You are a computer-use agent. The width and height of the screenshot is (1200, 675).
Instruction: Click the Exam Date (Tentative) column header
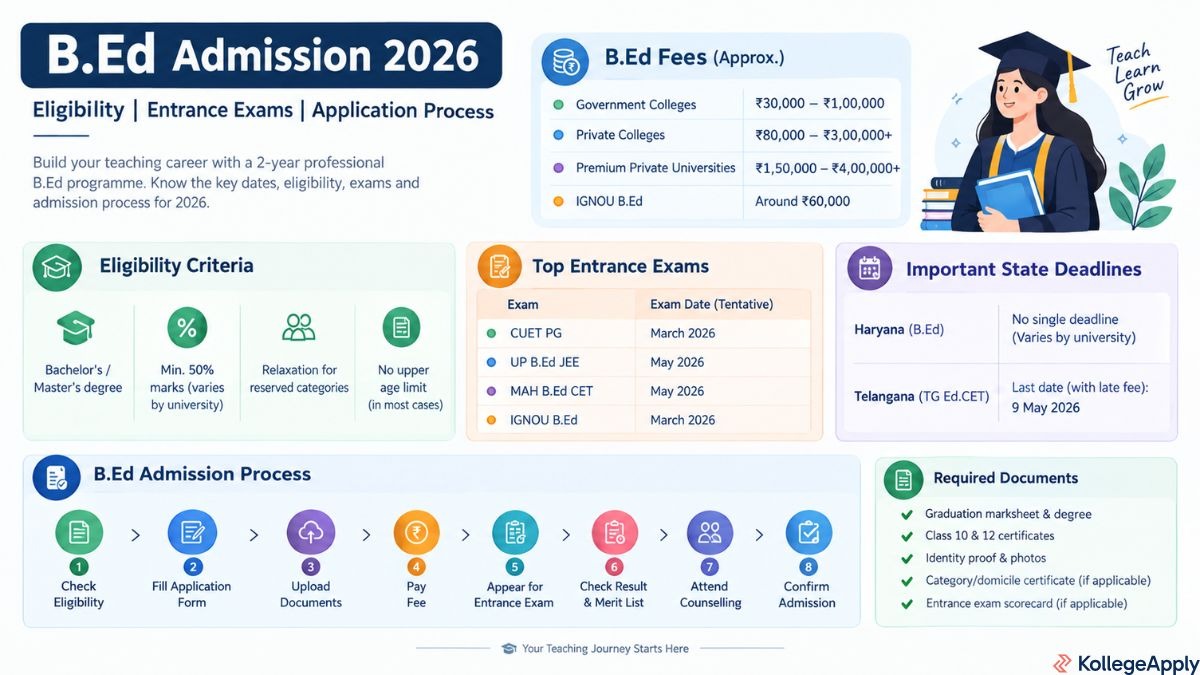[711, 304]
